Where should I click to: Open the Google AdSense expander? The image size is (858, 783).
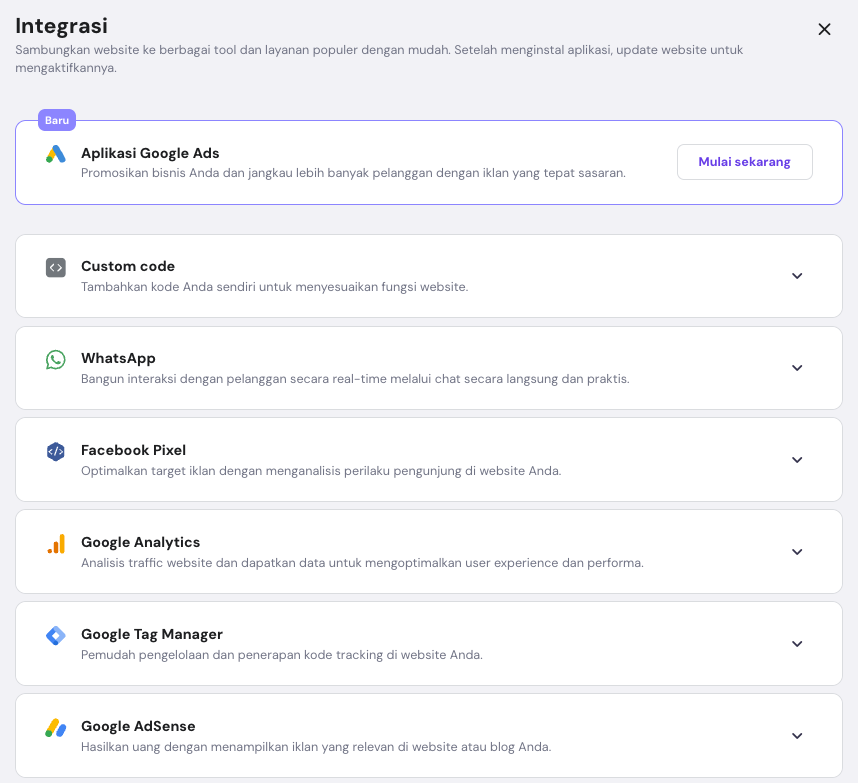797,736
